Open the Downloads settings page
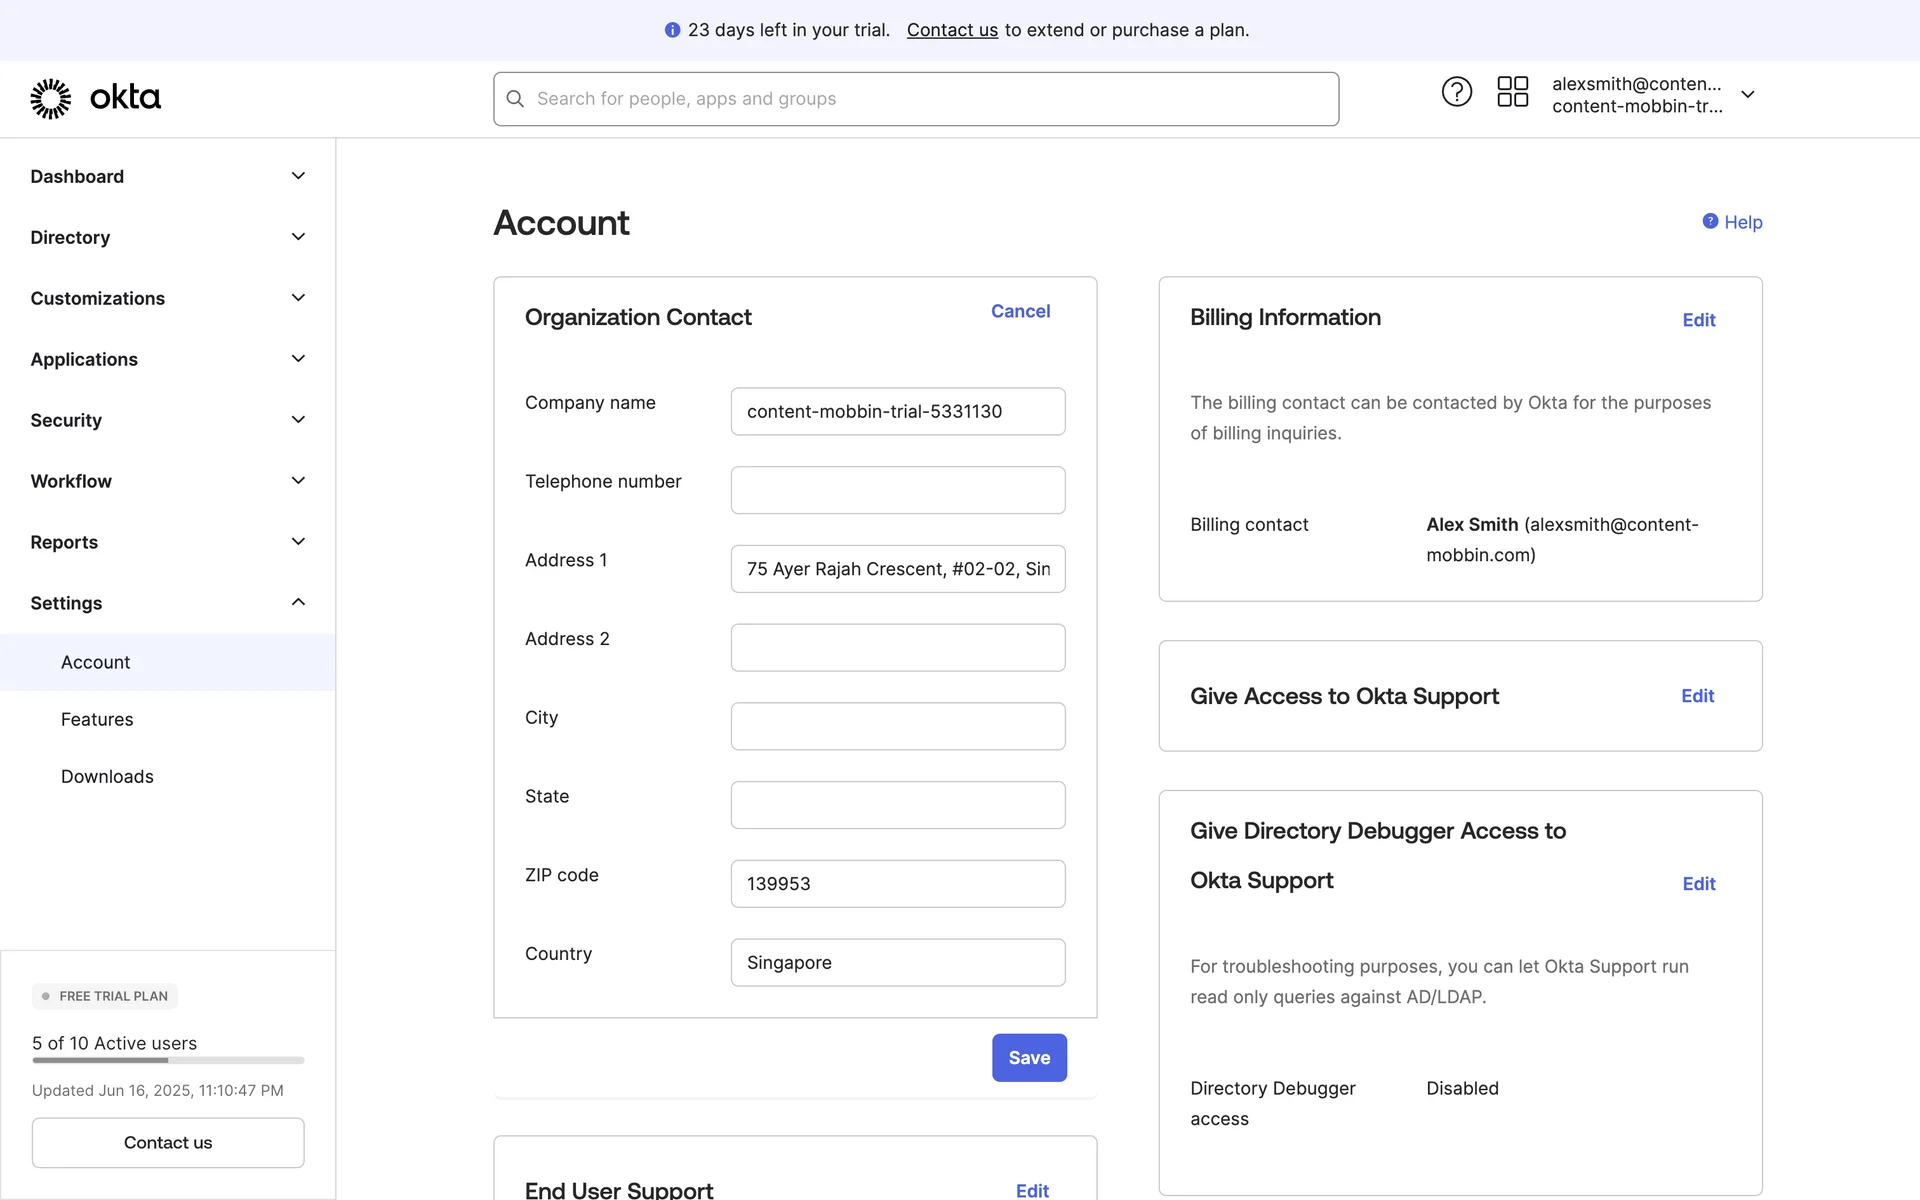 pos(107,776)
